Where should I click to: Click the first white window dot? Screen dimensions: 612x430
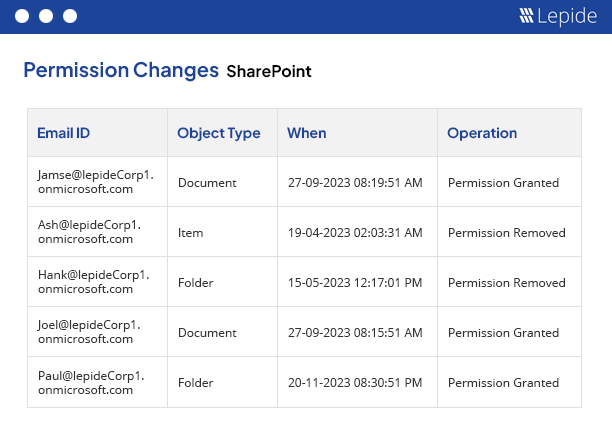tap(21, 16)
